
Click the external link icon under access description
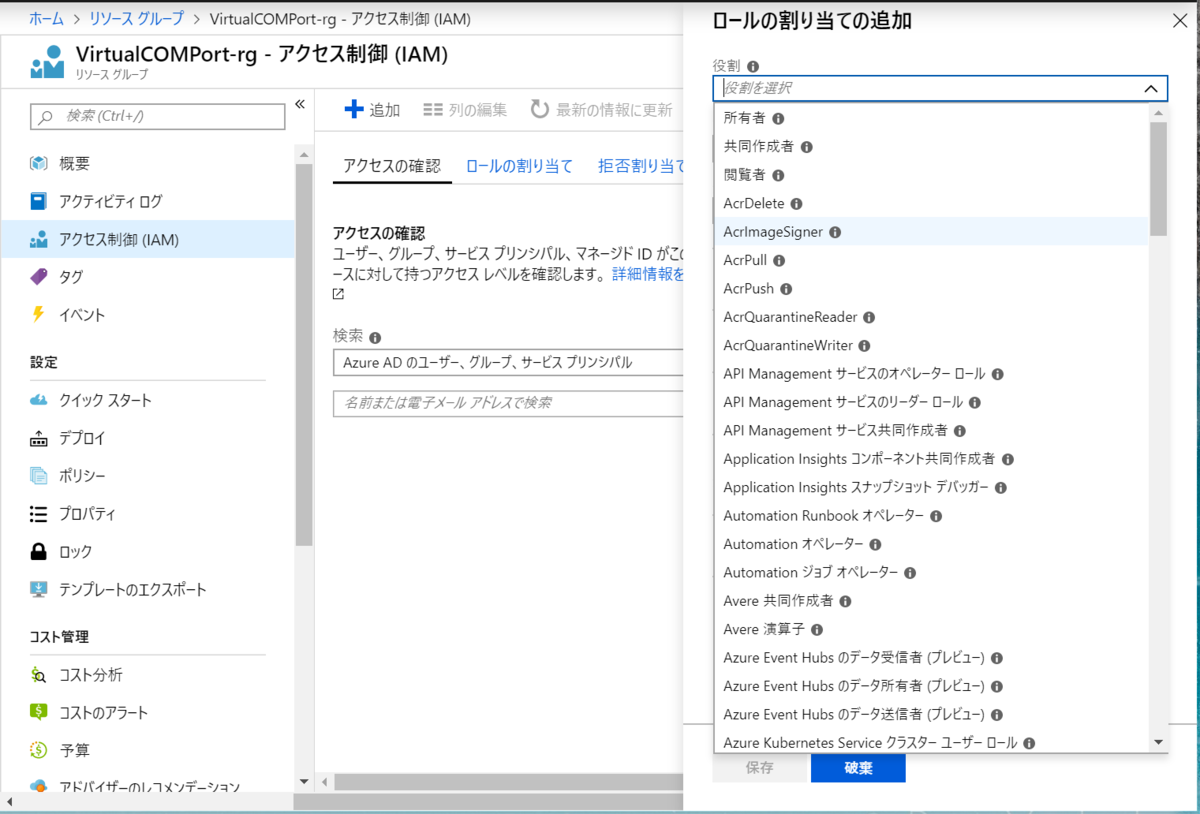(339, 294)
